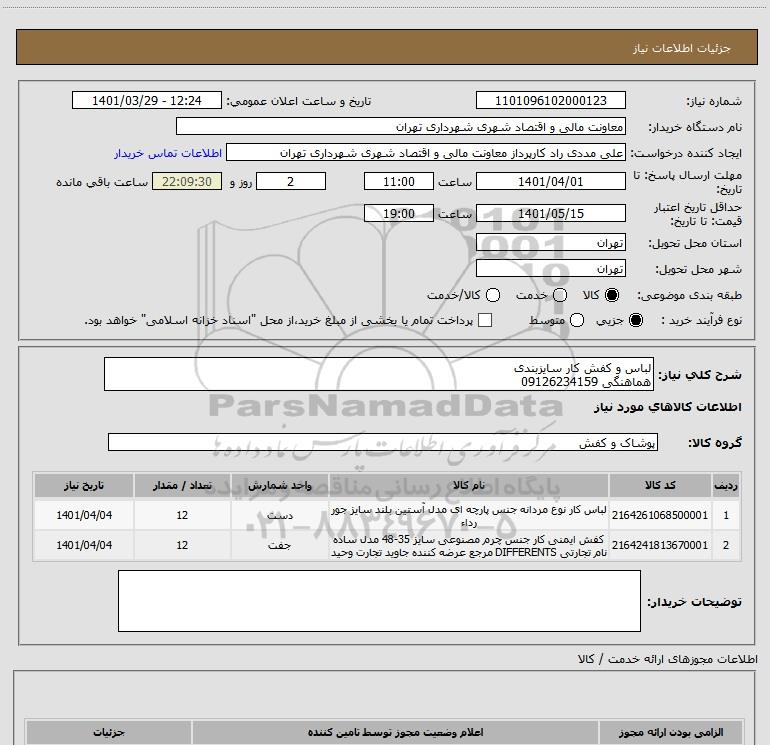Image resolution: width=770 pixels, height=745 pixels.
Task: Click the deadline time field 11:00
Action: click(399, 182)
